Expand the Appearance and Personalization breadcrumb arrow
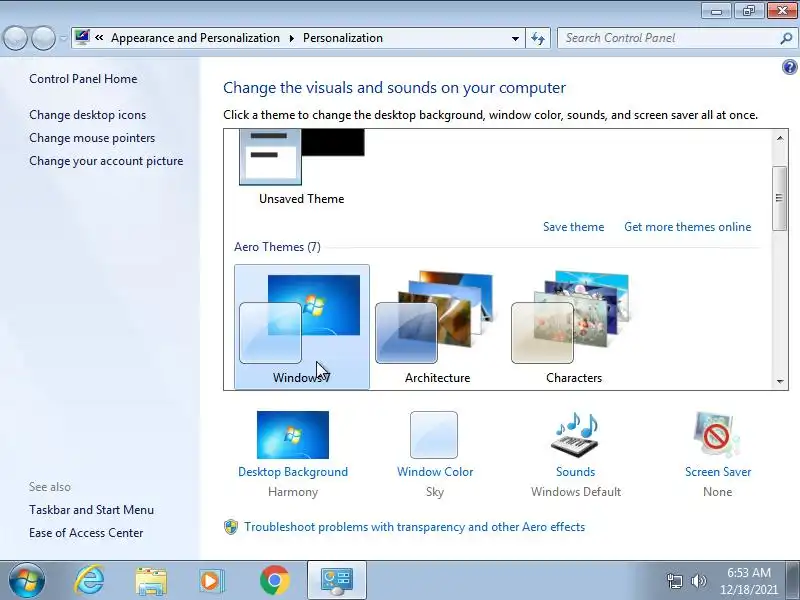This screenshot has height=600, width=800. point(292,38)
